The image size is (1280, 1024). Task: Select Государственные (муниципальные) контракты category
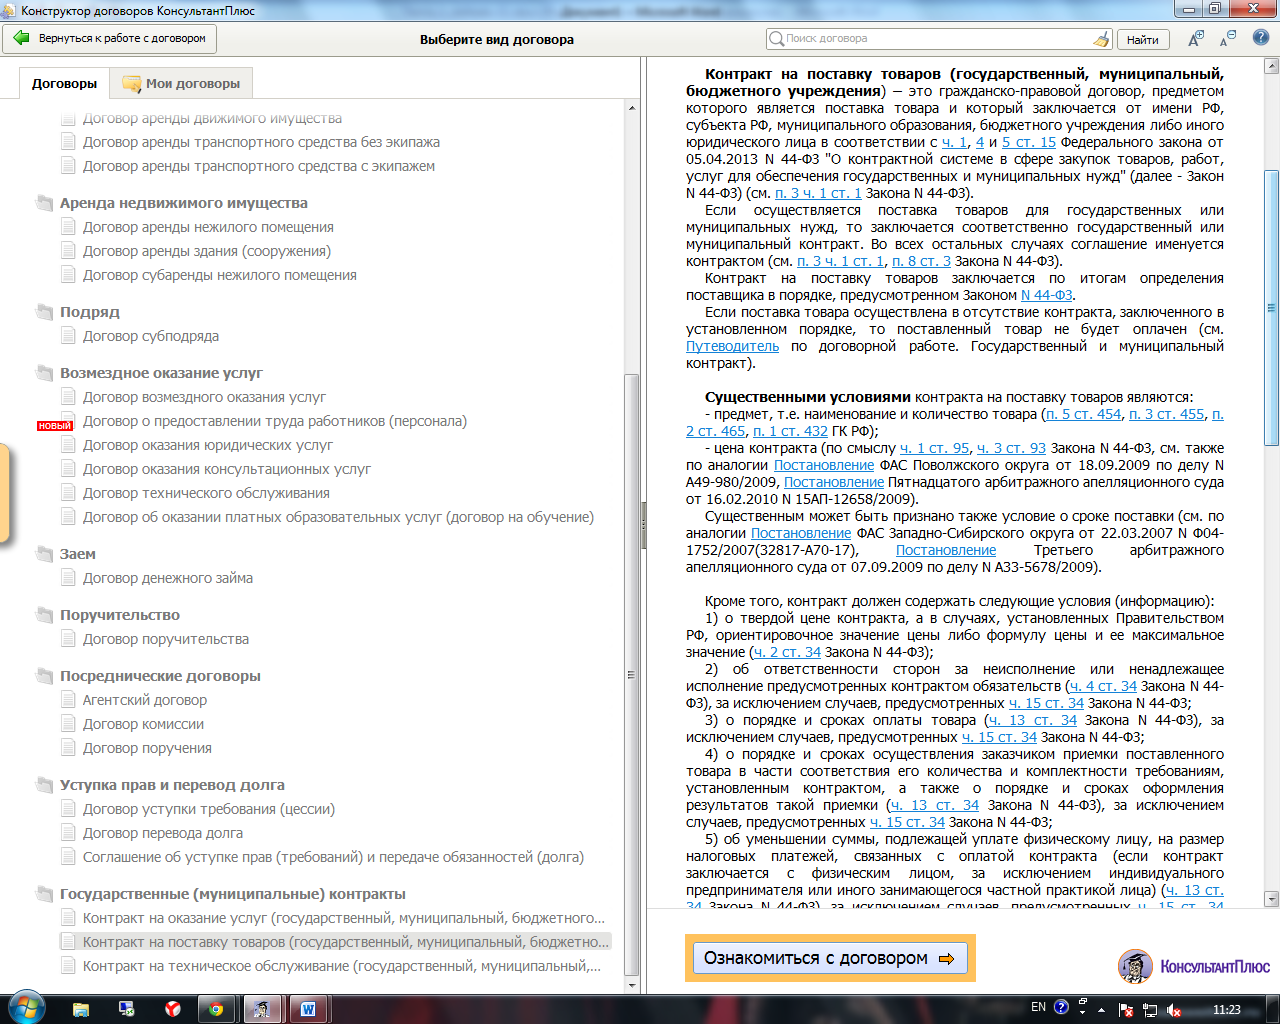click(232, 894)
